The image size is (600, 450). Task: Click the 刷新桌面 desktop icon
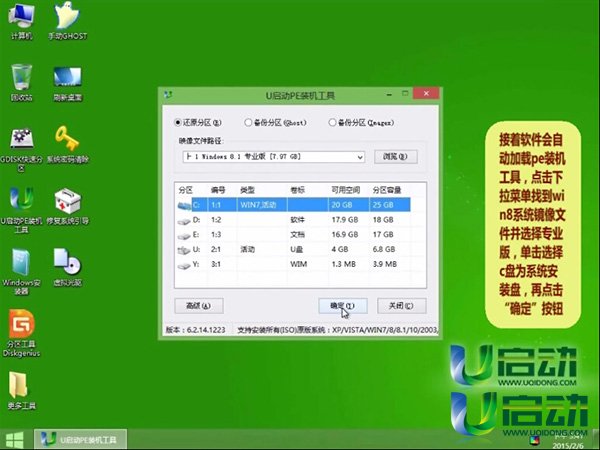67,82
